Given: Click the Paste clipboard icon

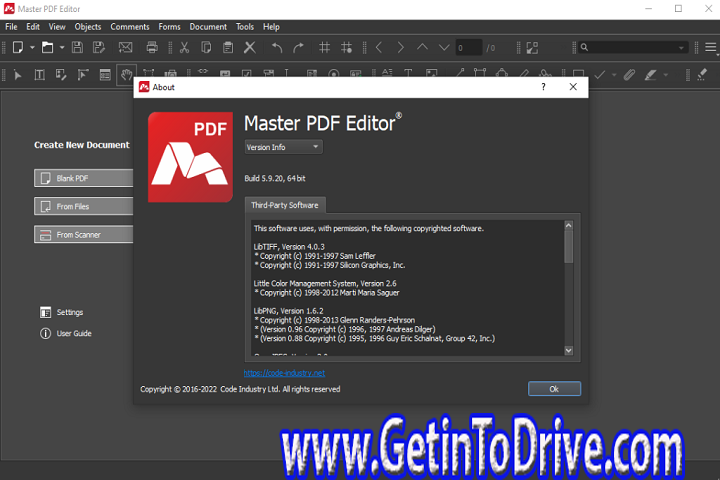Looking at the screenshot, I should 228,47.
